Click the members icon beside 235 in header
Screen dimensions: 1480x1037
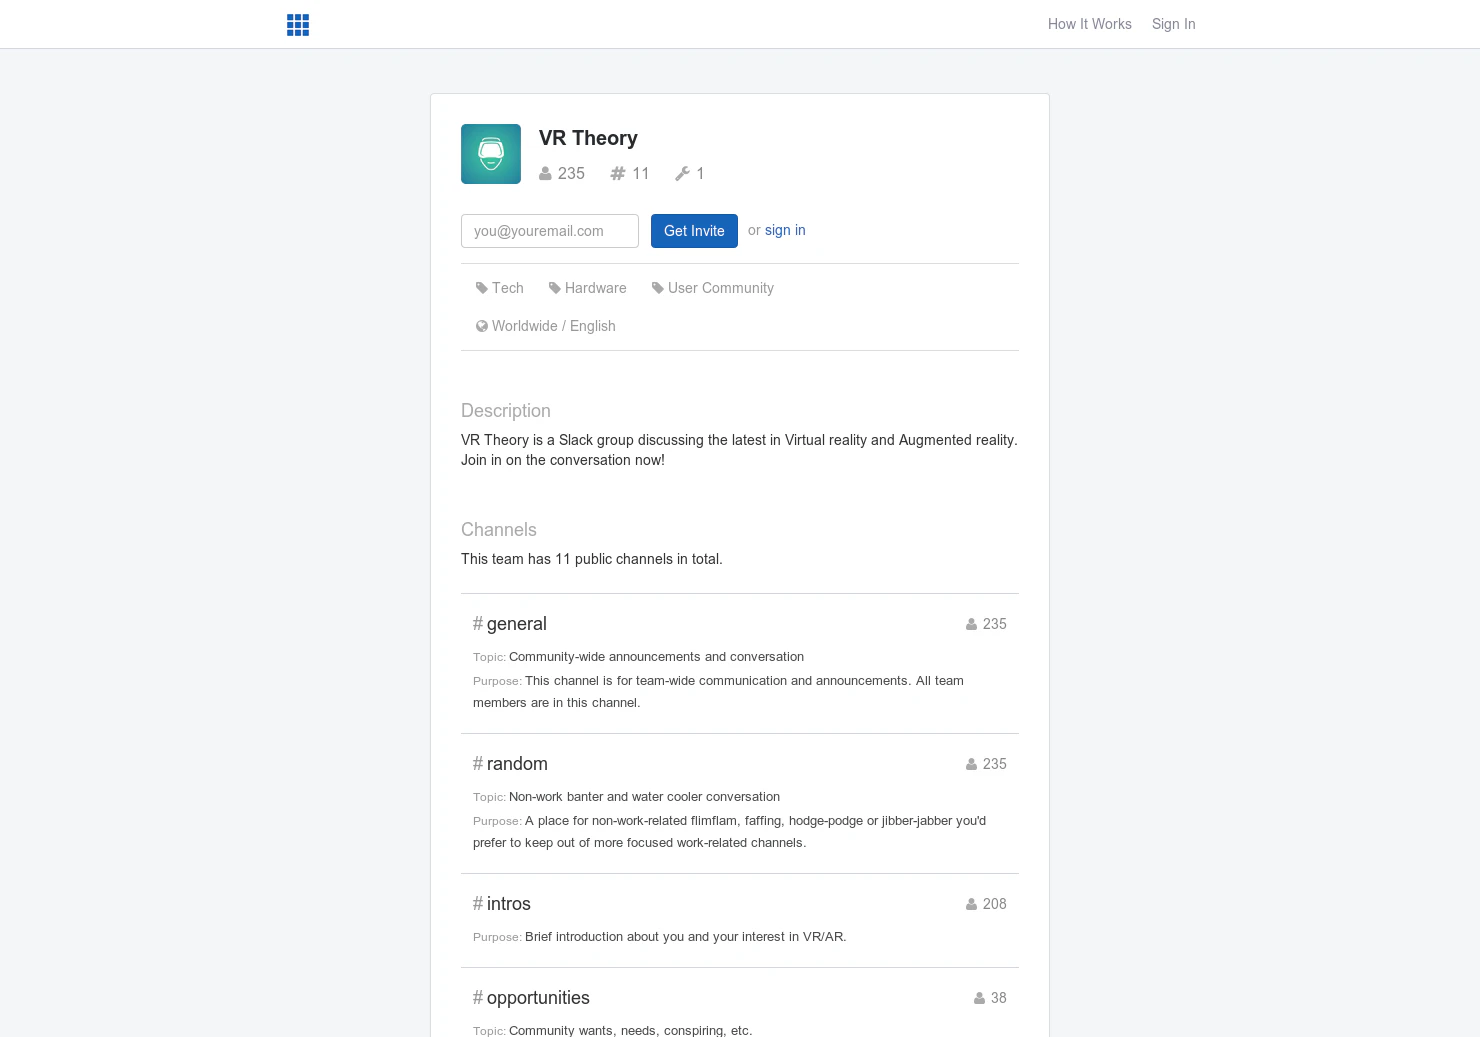(x=545, y=174)
